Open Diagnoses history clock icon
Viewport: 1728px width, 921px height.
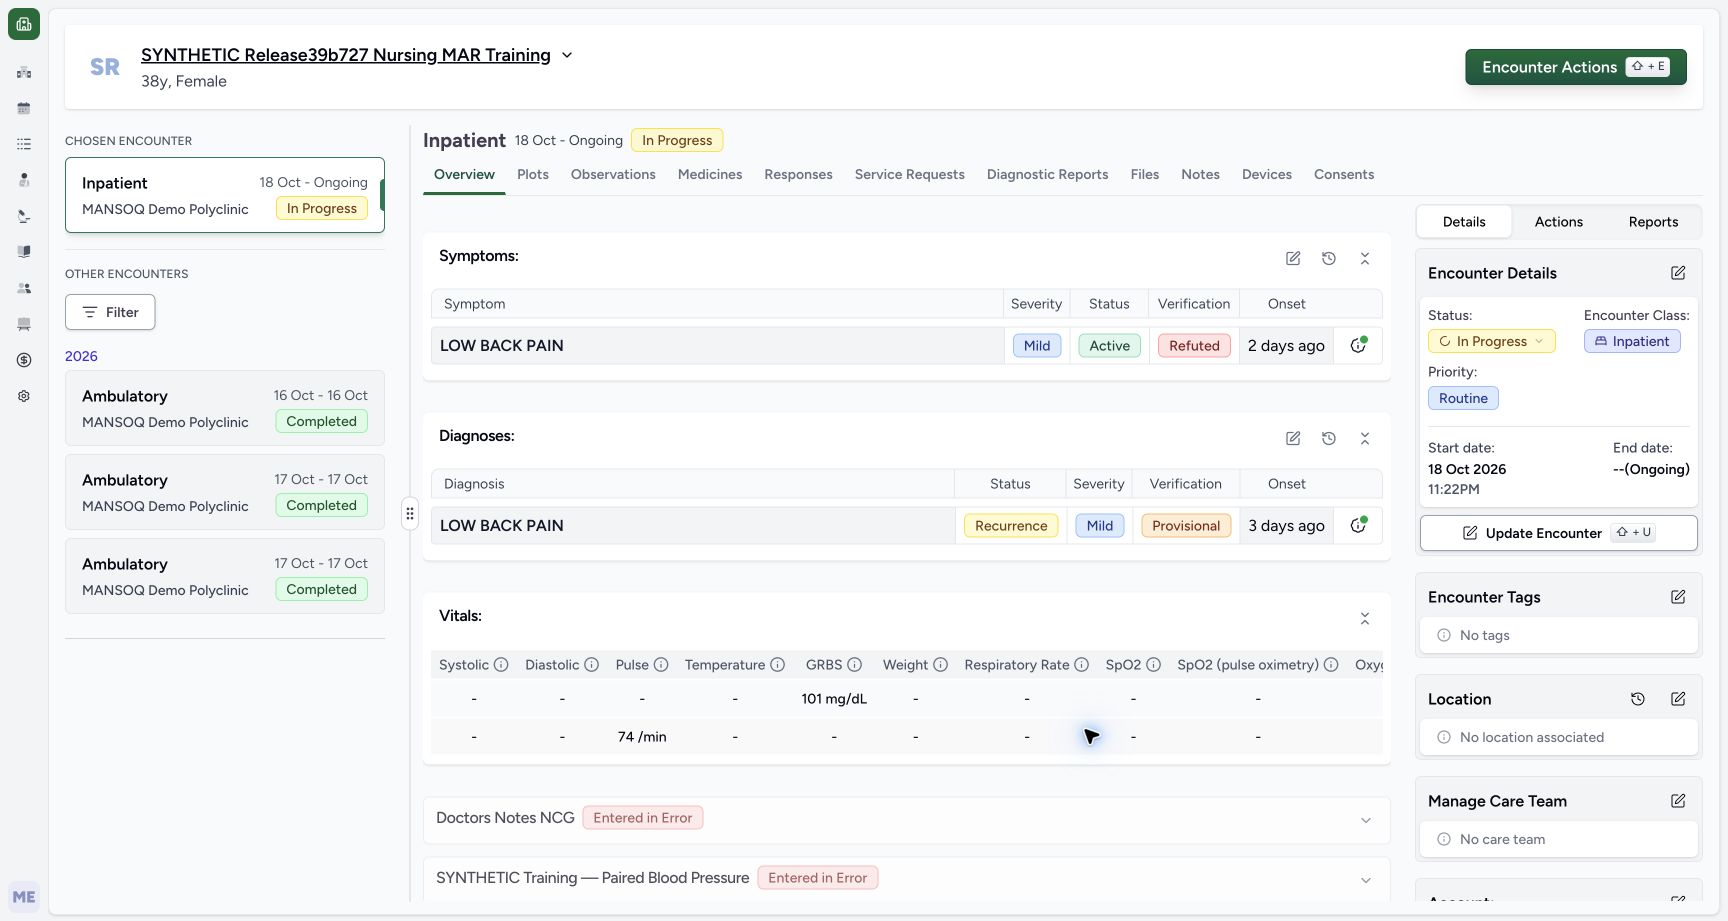(1329, 438)
